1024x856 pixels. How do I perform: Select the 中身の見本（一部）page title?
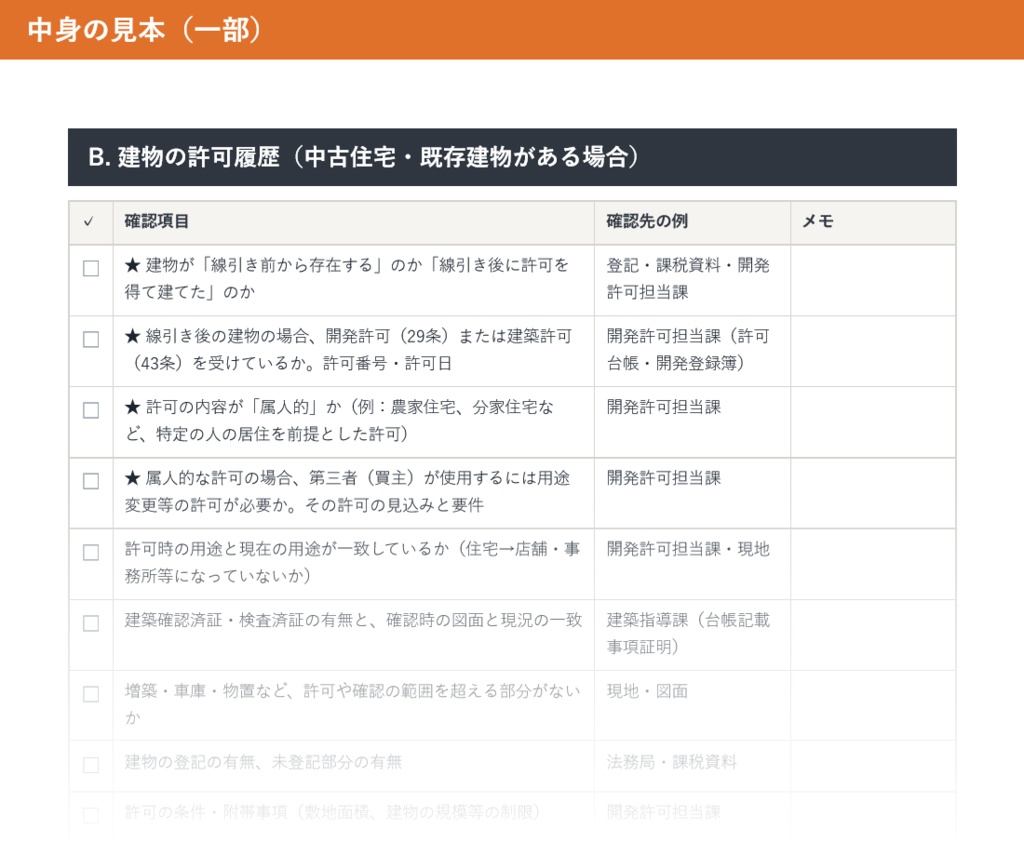(144, 30)
